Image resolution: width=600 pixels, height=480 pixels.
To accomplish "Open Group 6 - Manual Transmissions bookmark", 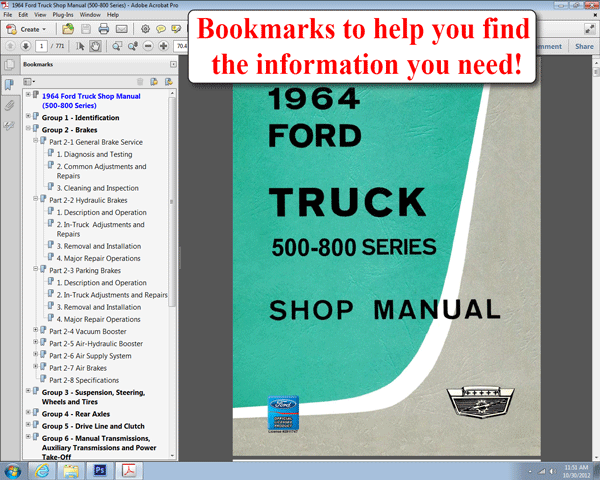I will click(x=99, y=447).
